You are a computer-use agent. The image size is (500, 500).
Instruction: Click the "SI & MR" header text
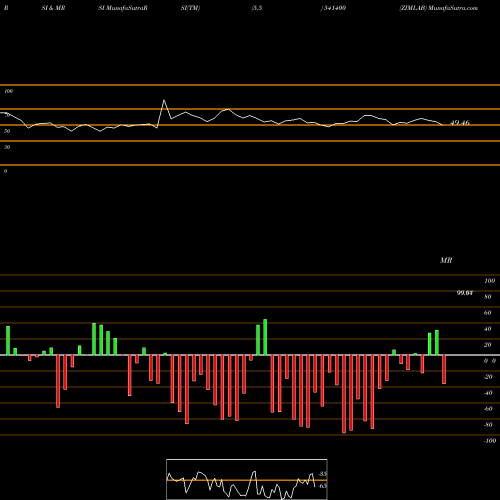53,8
